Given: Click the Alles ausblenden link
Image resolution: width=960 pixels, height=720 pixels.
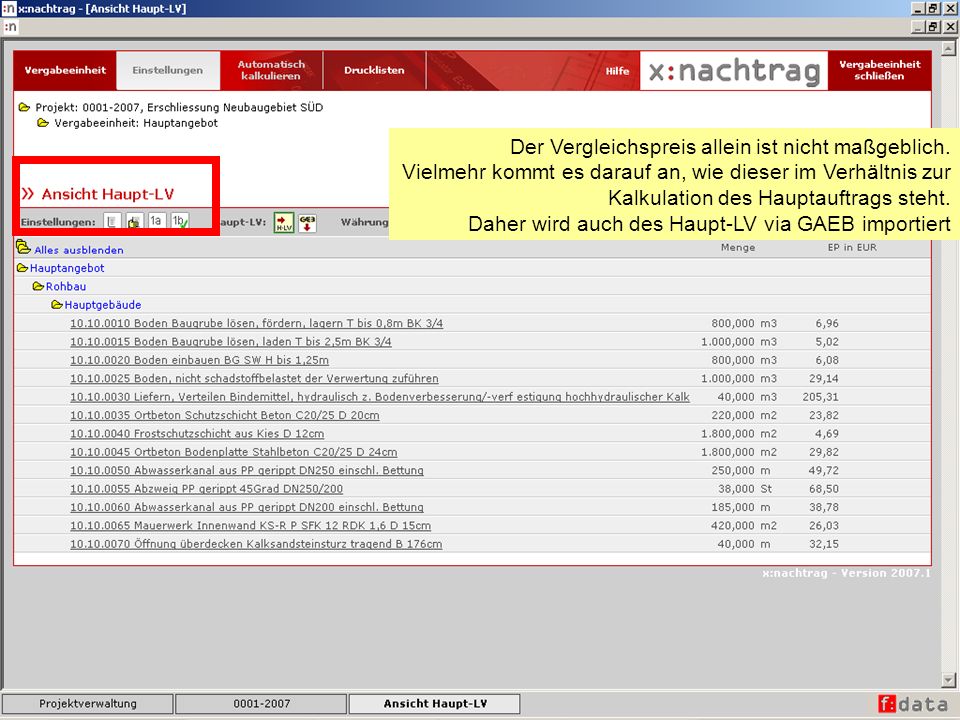Looking at the screenshot, I should pos(79,250).
